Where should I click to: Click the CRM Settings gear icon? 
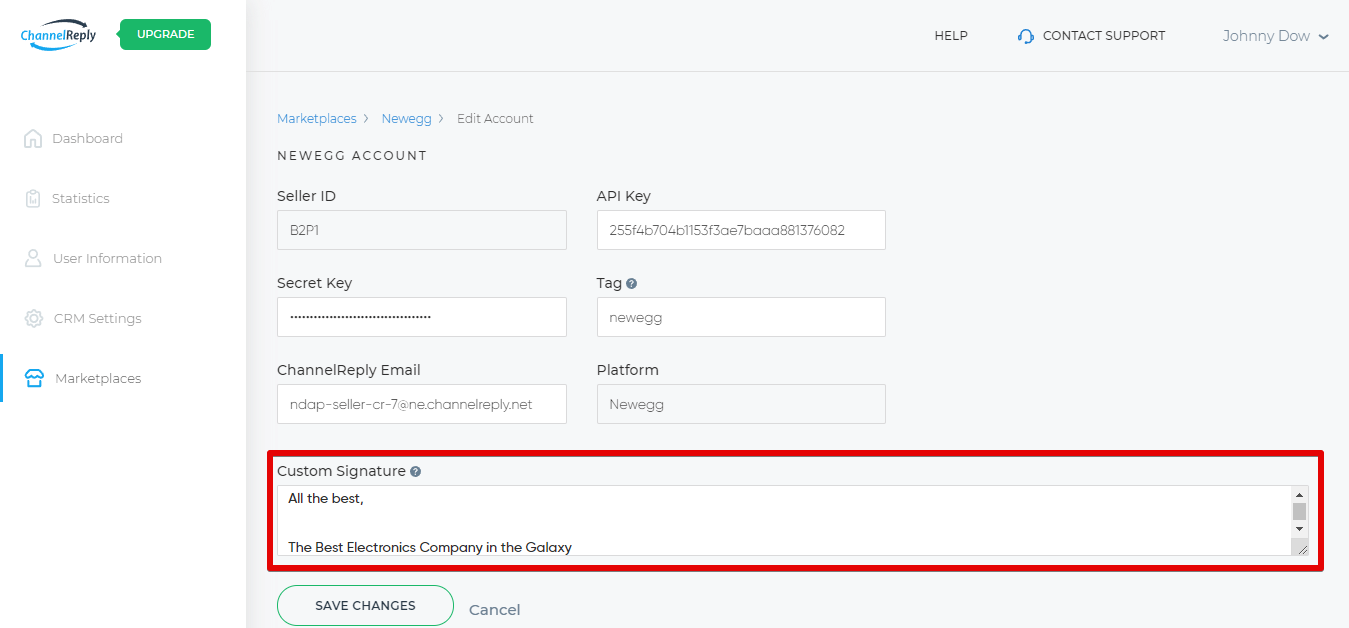(x=34, y=319)
